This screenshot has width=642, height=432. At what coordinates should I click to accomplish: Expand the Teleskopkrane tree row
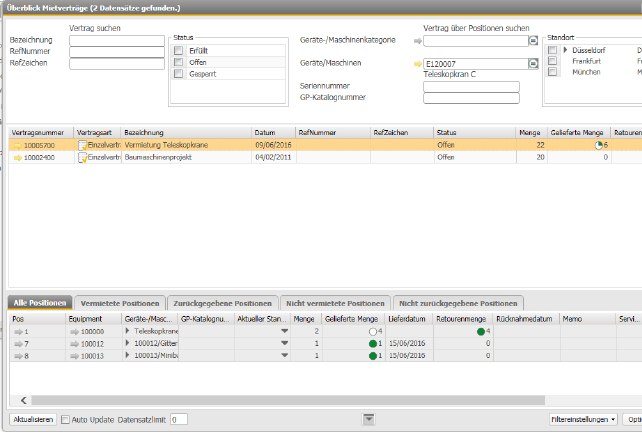(x=128, y=330)
